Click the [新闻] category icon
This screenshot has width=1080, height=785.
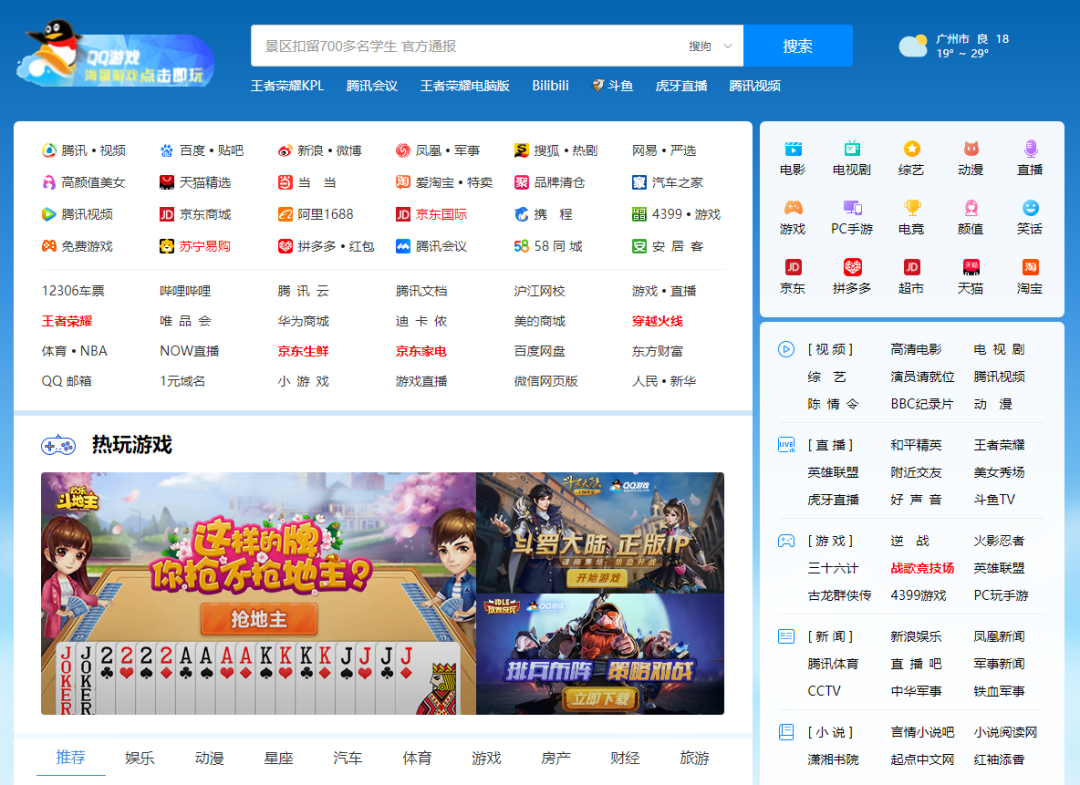coord(786,636)
